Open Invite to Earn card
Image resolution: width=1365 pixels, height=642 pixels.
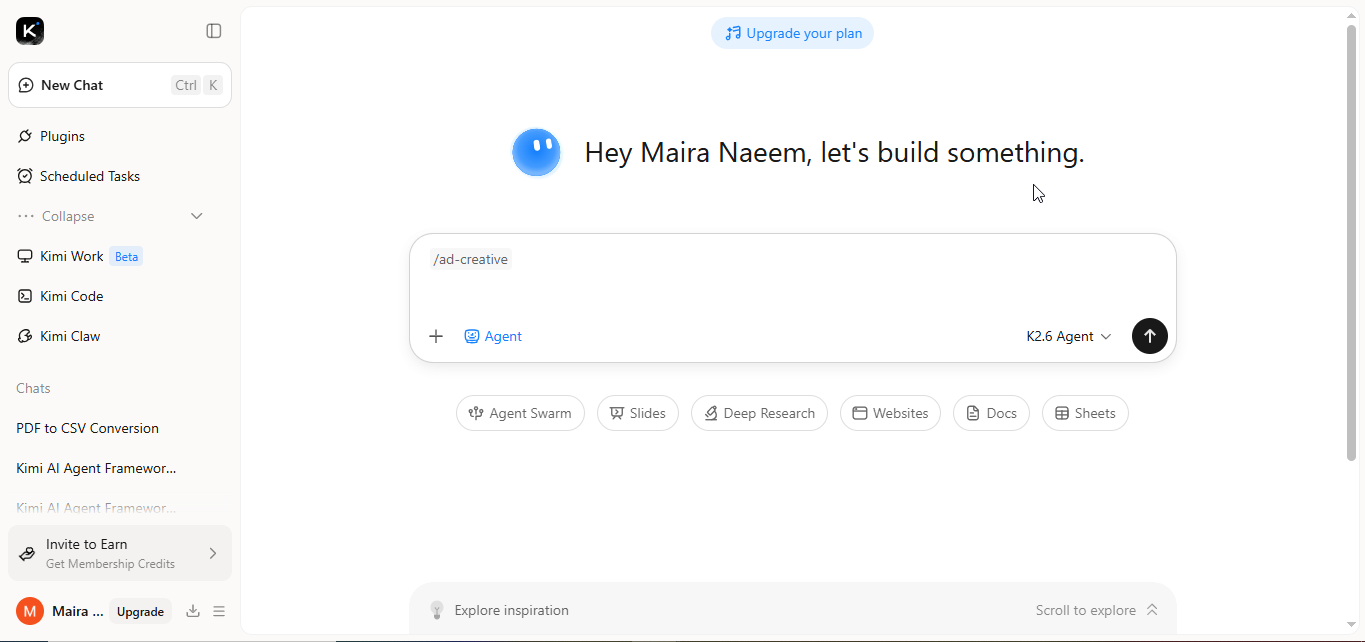click(x=120, y=553)
